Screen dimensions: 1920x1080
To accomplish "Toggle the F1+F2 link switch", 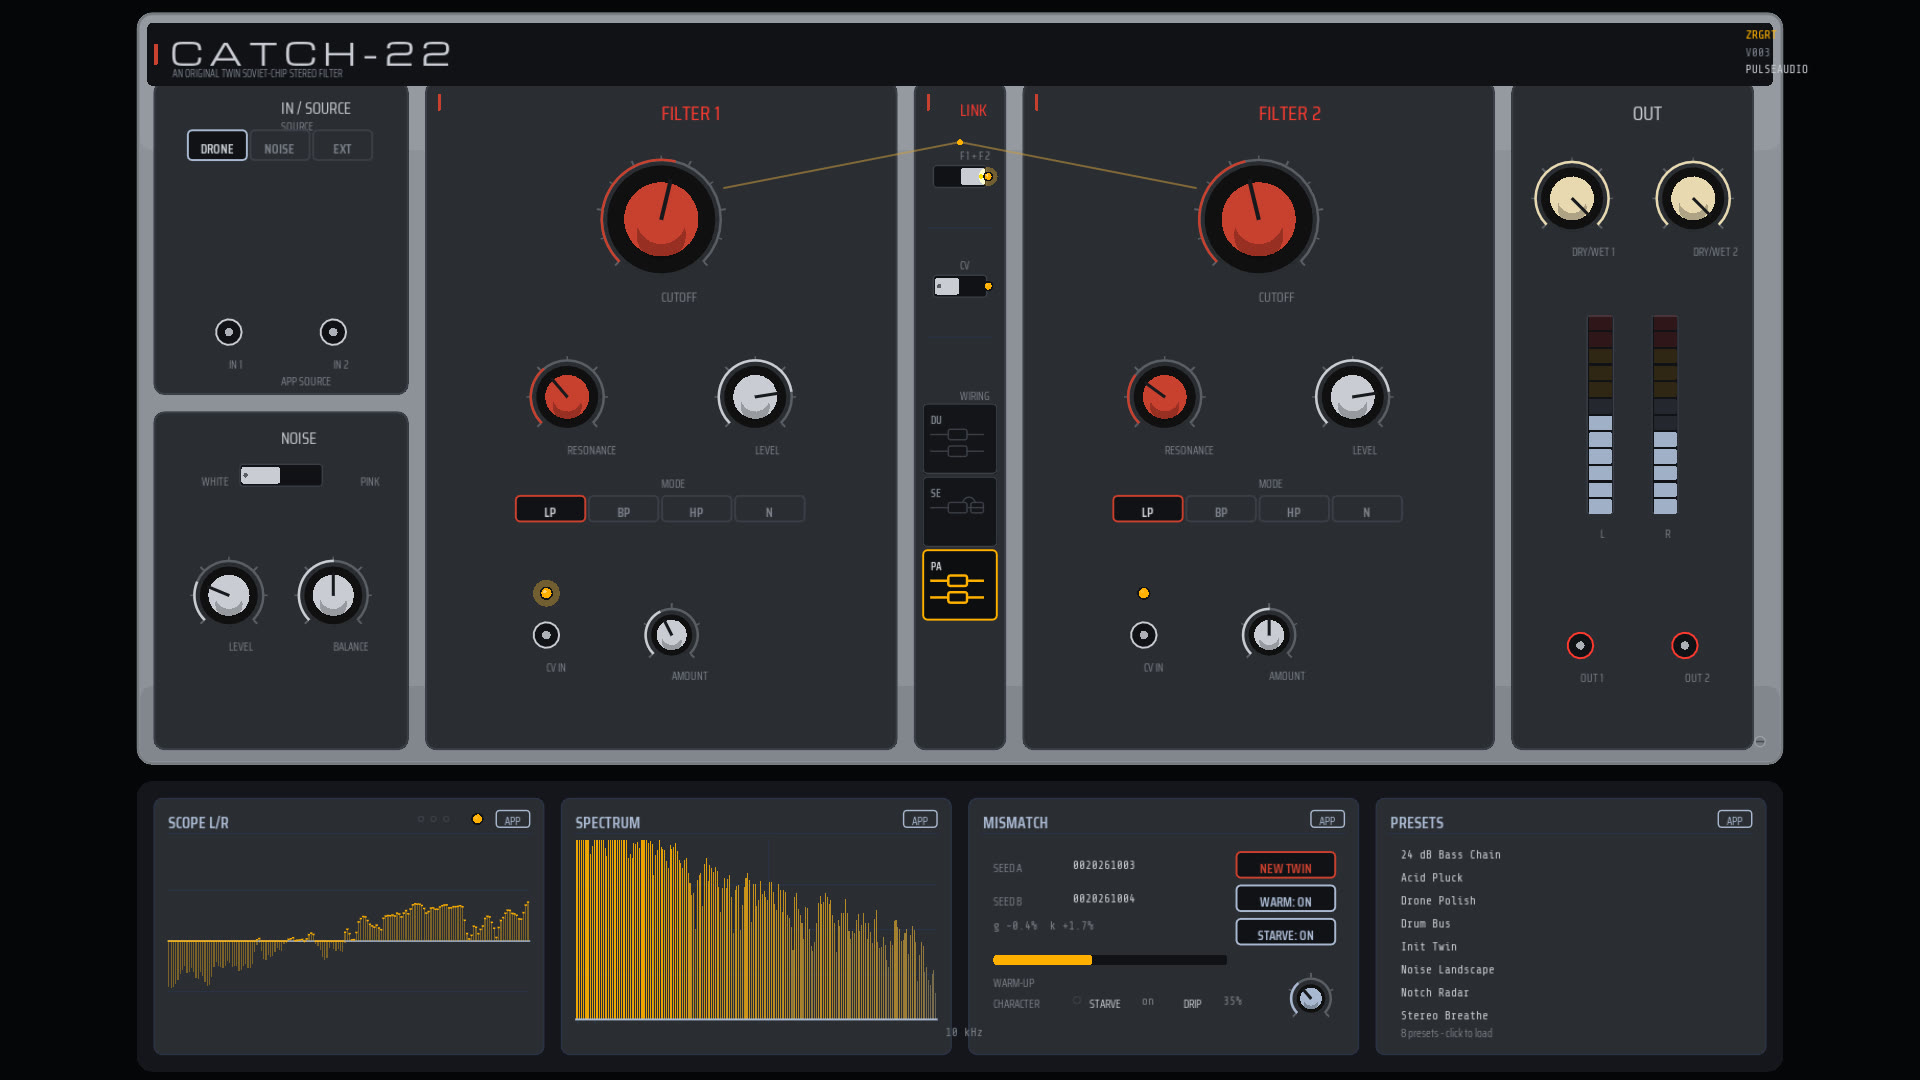I will point(960,176).
